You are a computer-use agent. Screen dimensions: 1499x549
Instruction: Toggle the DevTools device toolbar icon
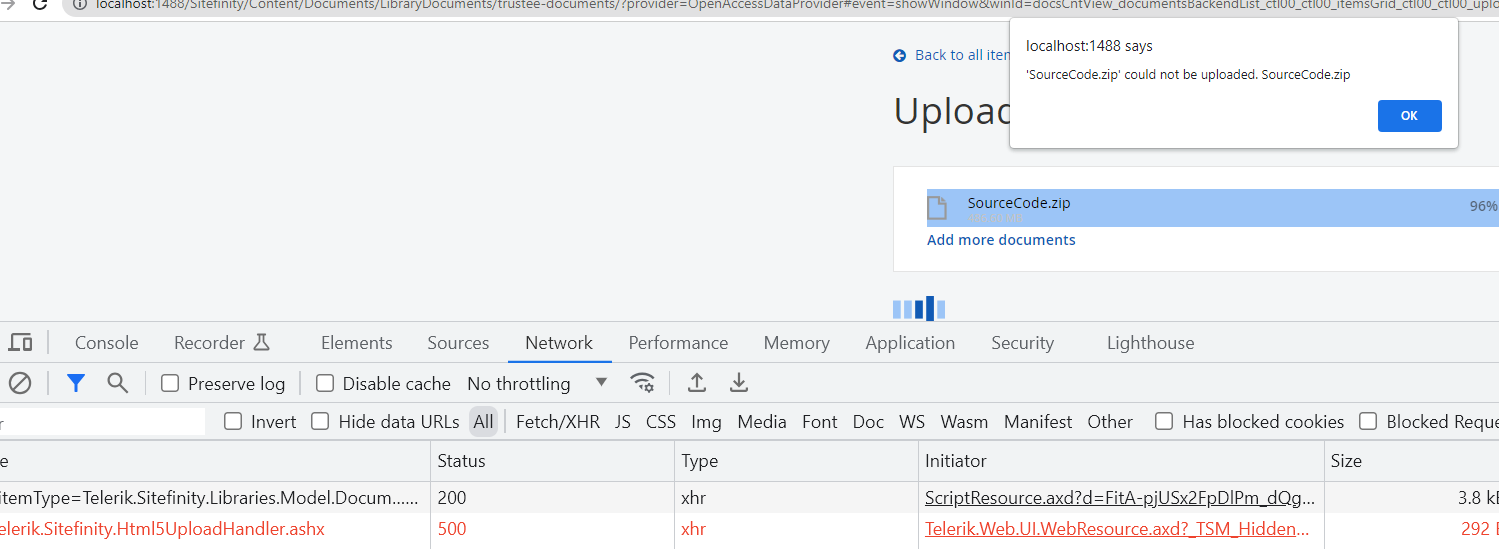point(20,343)
